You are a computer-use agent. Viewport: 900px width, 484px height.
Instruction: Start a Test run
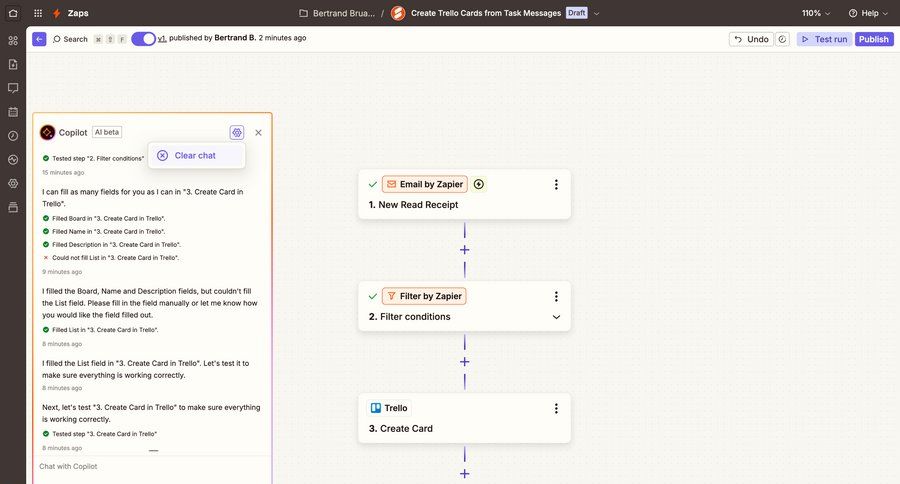[x=824, y=39]
